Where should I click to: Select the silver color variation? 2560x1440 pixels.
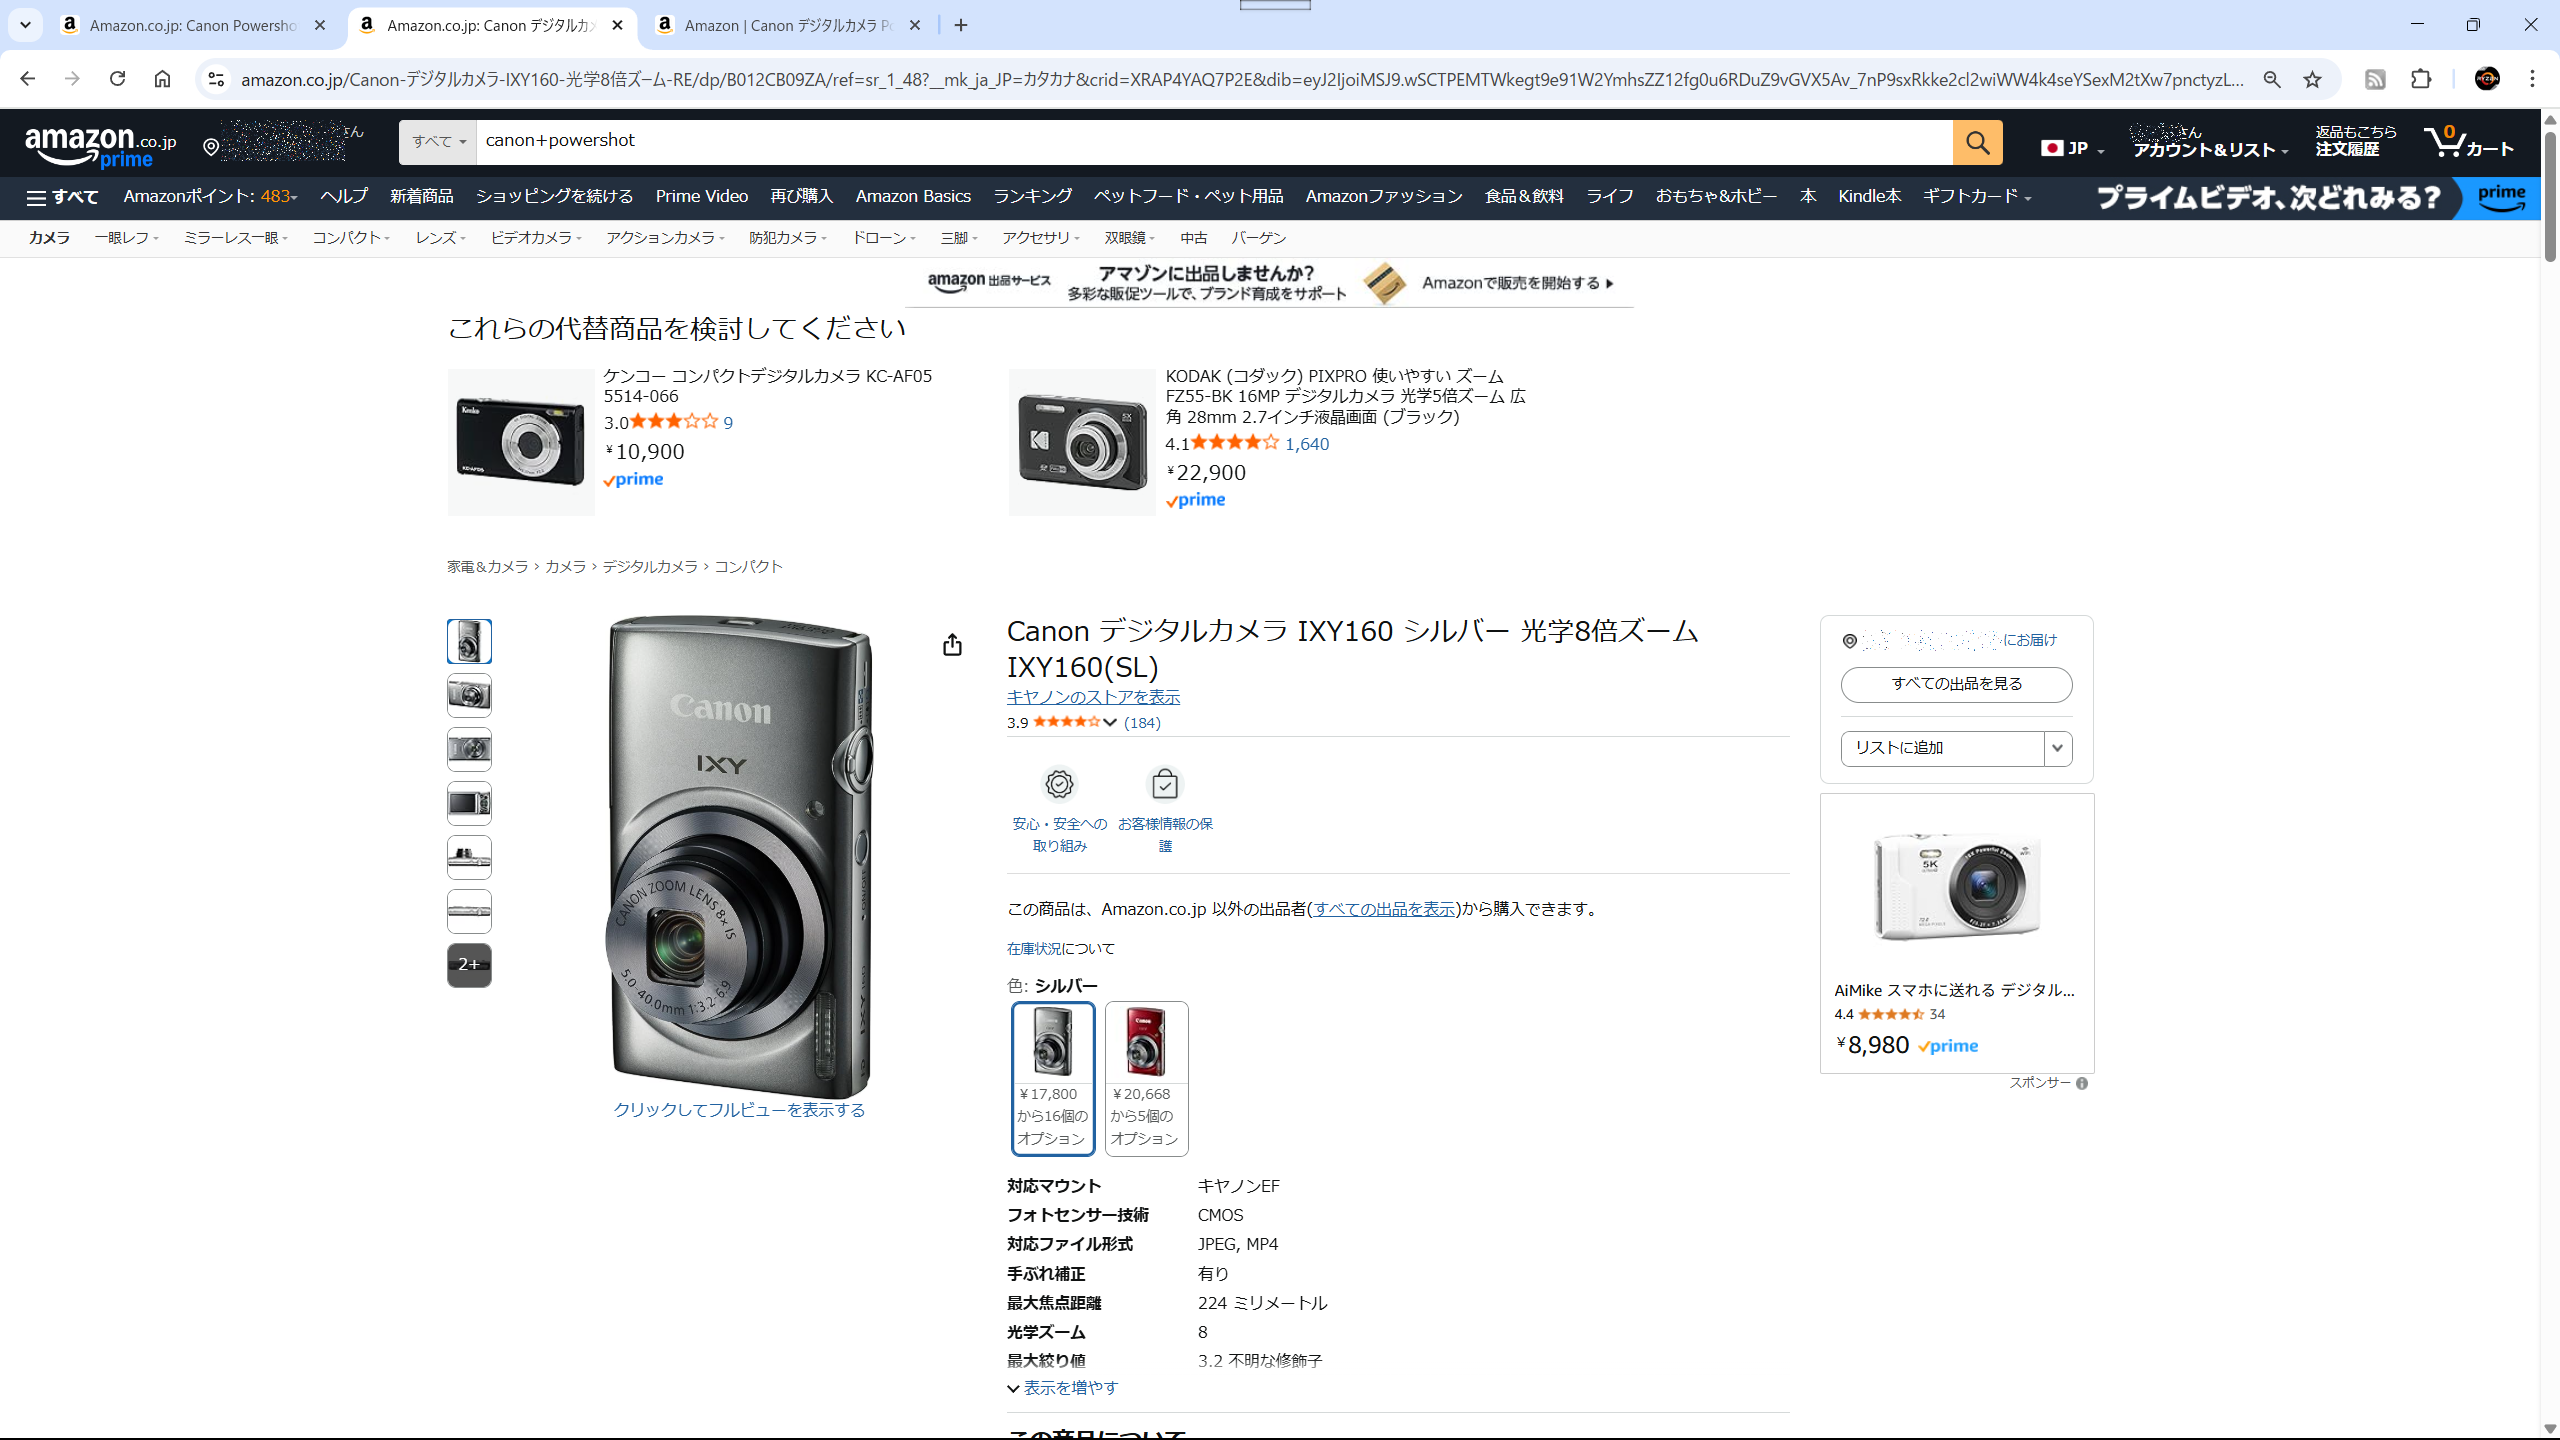pyautogui.click(x=1052, y=1078)
